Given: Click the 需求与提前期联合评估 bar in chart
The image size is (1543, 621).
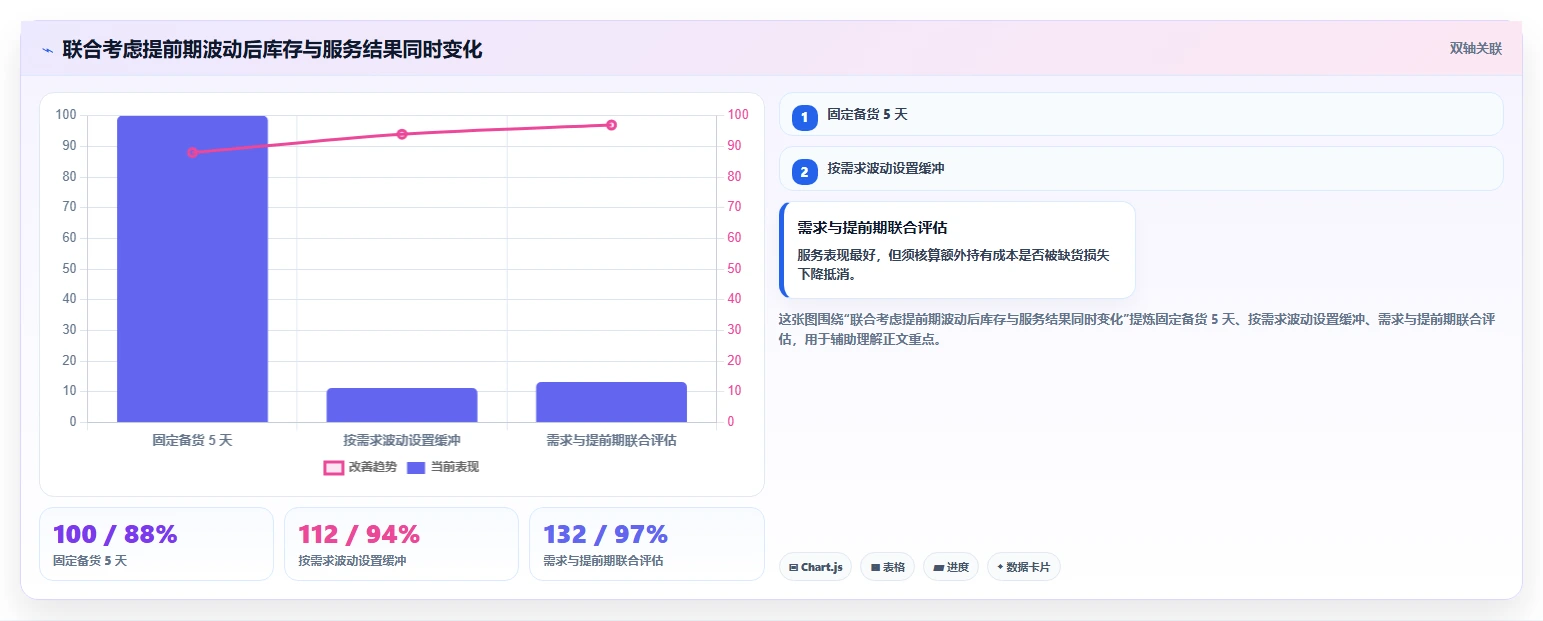Looking at the screenshot, I should [x=611, y=402].
